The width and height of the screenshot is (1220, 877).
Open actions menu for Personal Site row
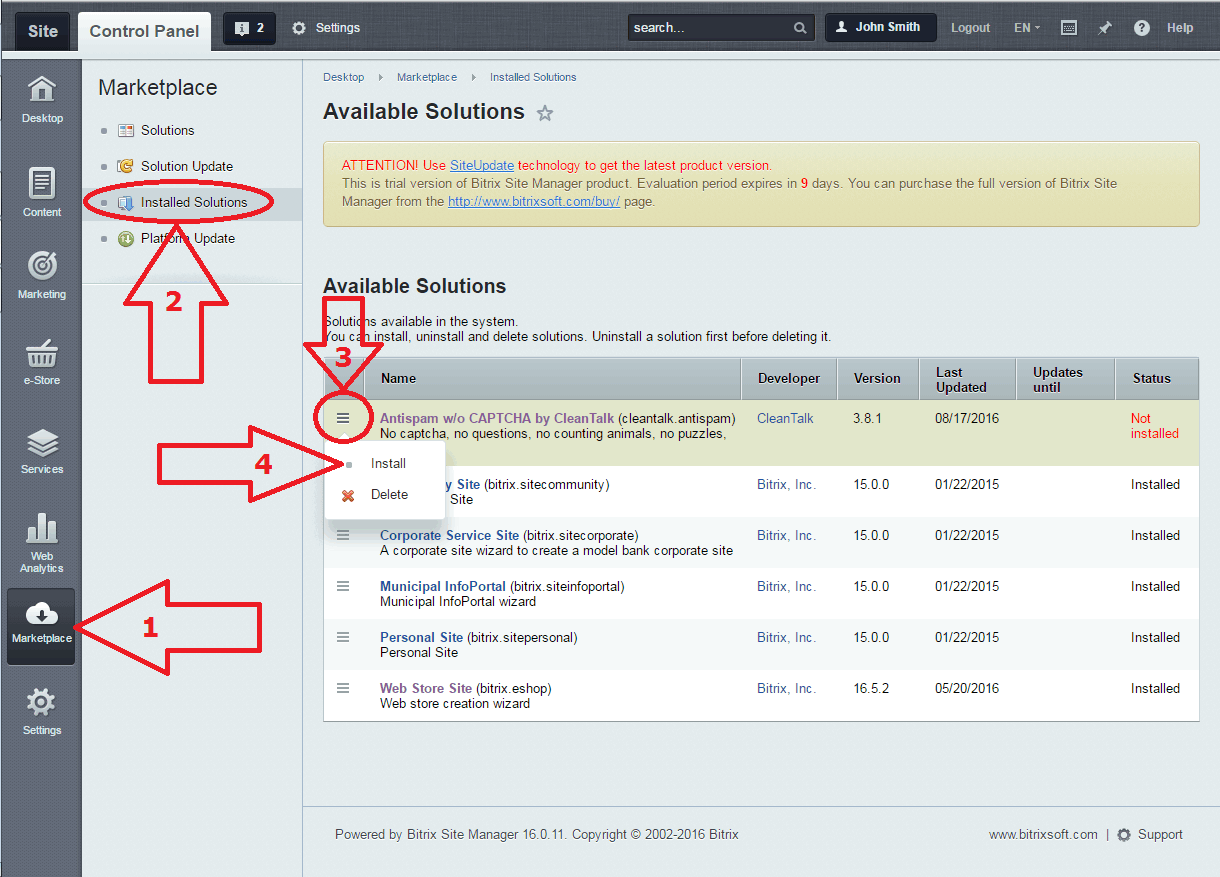[343, 637]
